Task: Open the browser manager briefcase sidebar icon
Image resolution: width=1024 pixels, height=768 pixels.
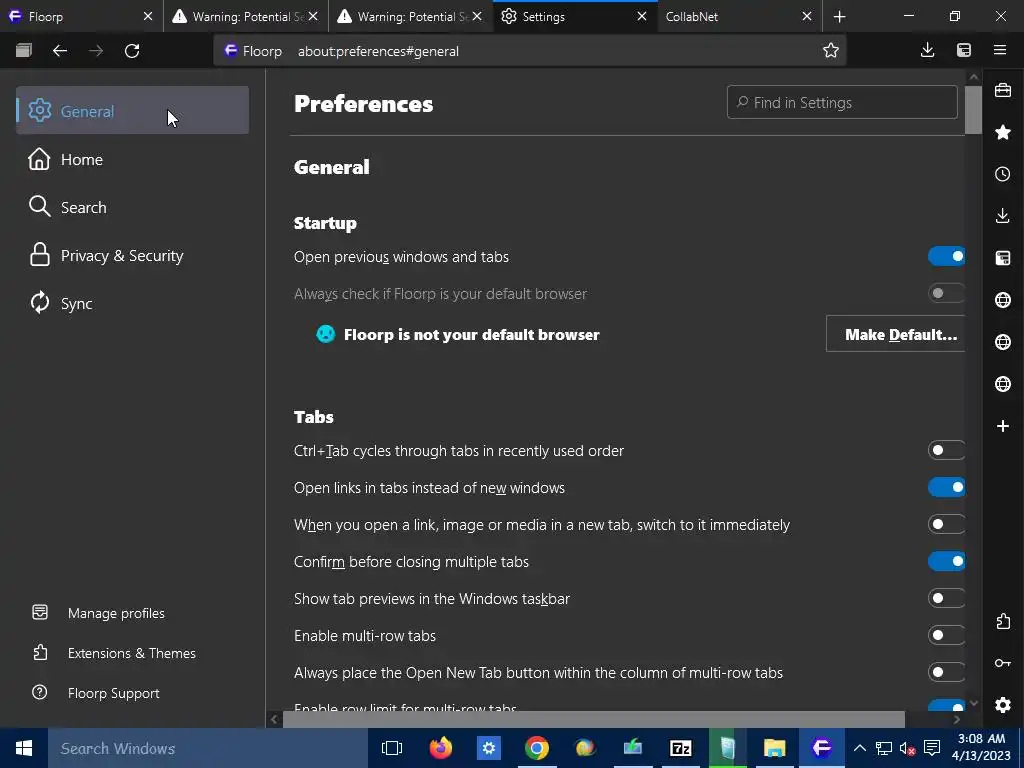Action: (1003, 90)
